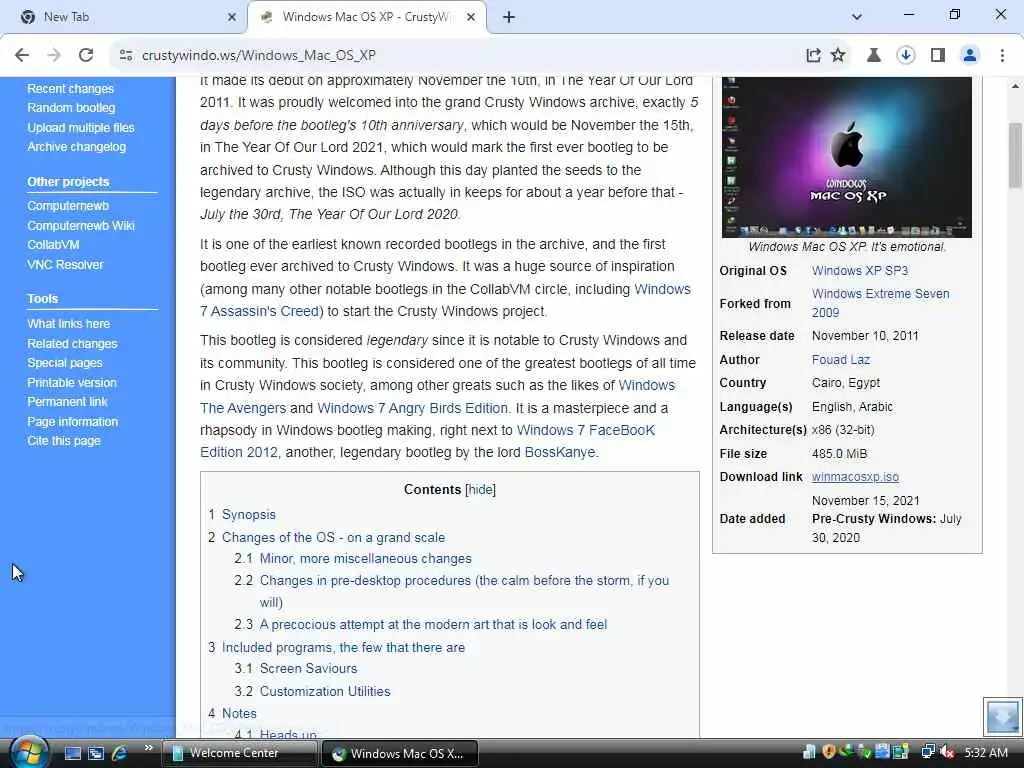Jump to 2.2 Changes in pre-desktop procedures

pos(464,581)
